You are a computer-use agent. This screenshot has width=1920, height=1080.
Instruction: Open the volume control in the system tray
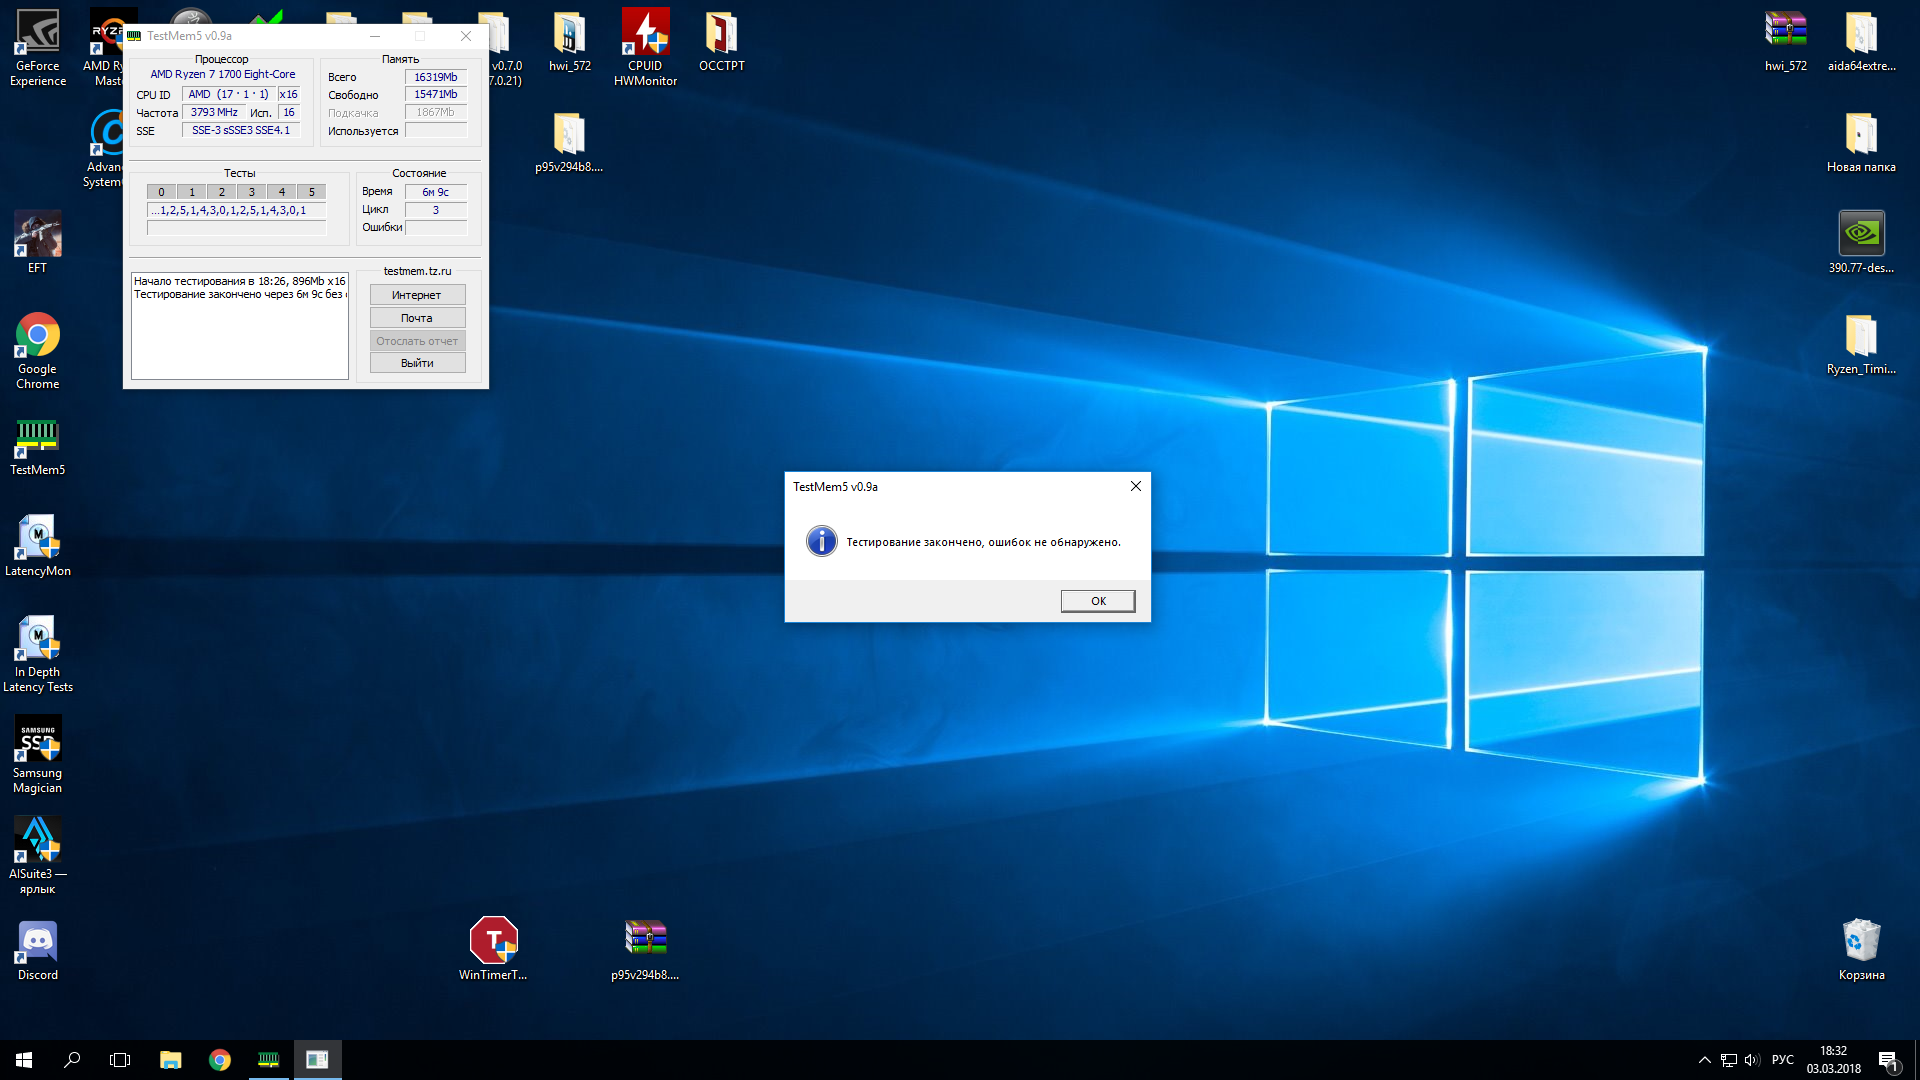pyautogui.click(x=1752, y=1060)
